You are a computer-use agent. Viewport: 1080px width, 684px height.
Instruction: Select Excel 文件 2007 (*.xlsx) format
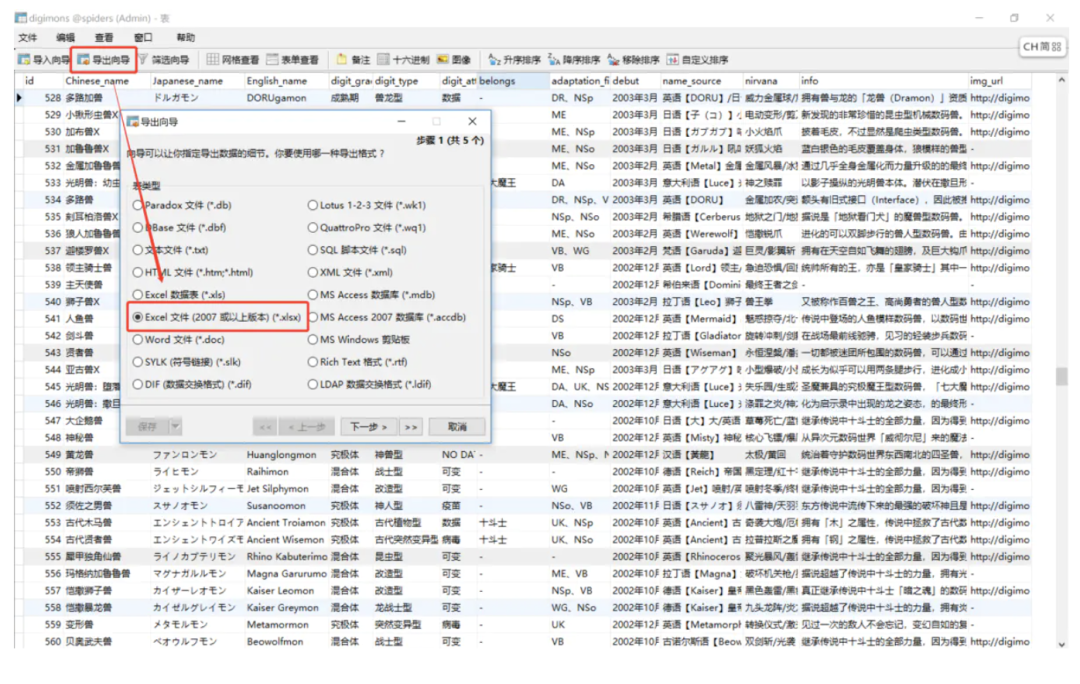[217, 317]
